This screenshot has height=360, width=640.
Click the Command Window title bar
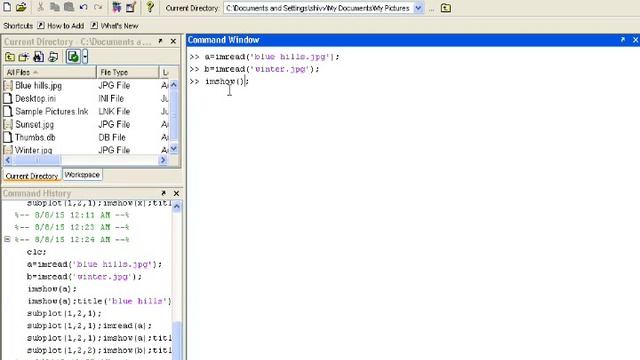pyautogui.click(x=413, y=40)
